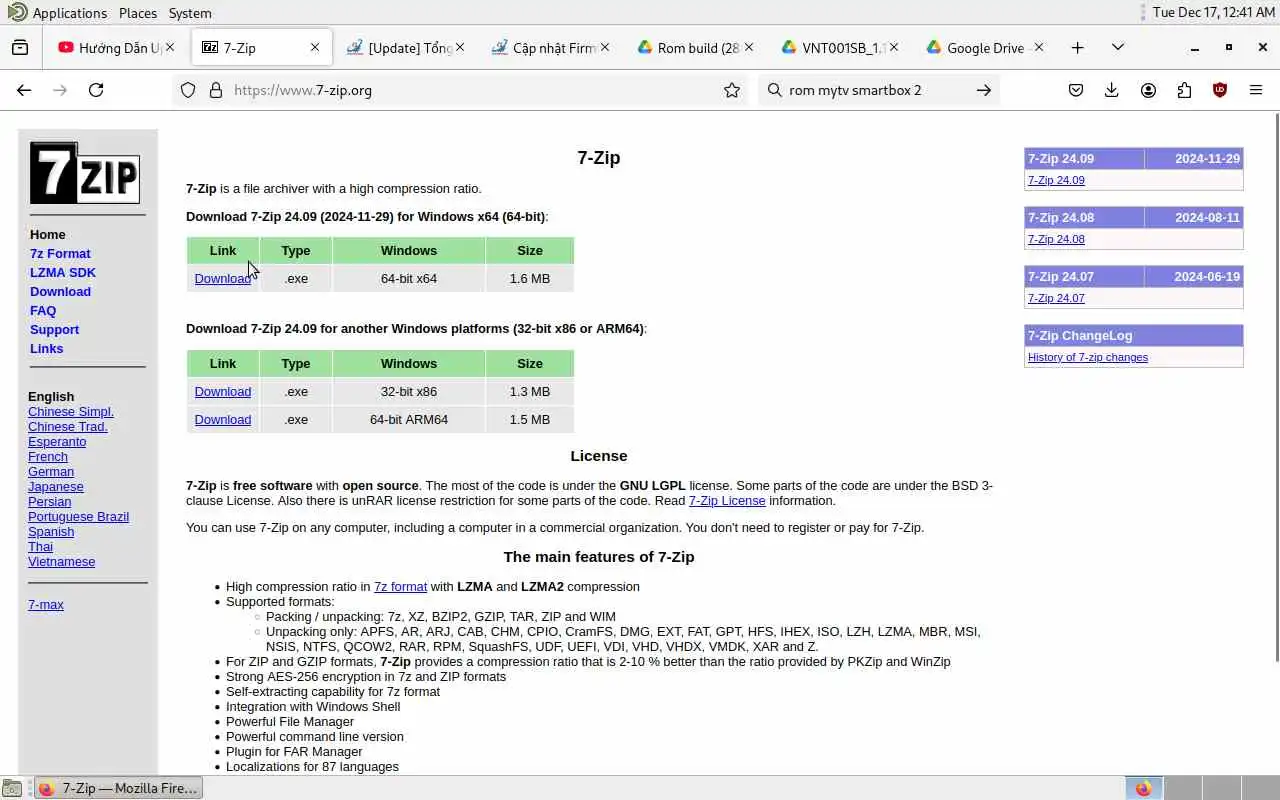1280x800 pixels.
Task: Open a new tab with plus button
Action: click(x=1077, y=47)
